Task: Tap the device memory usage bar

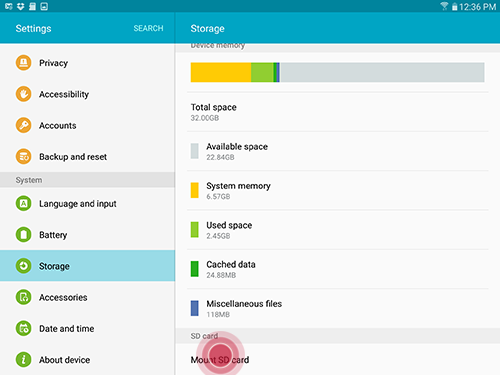Action: point(337,72)
